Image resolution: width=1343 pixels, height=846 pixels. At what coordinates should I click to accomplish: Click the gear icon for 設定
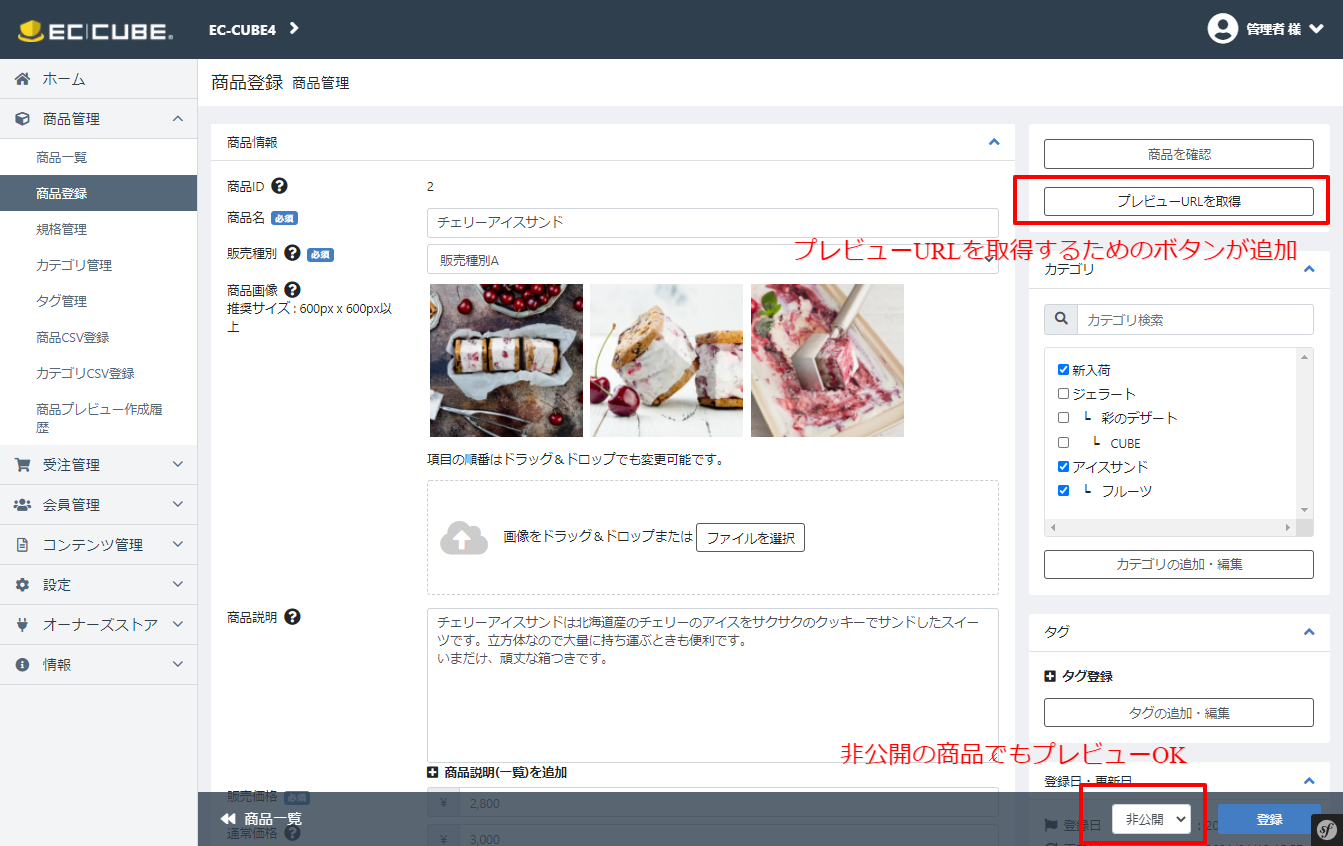(x=22, y=585)
